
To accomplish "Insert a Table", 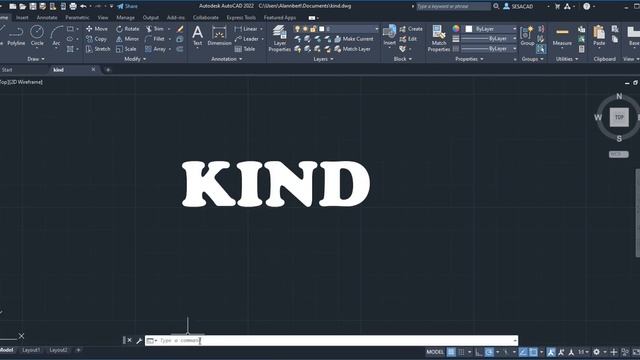I will click(245, 49).
